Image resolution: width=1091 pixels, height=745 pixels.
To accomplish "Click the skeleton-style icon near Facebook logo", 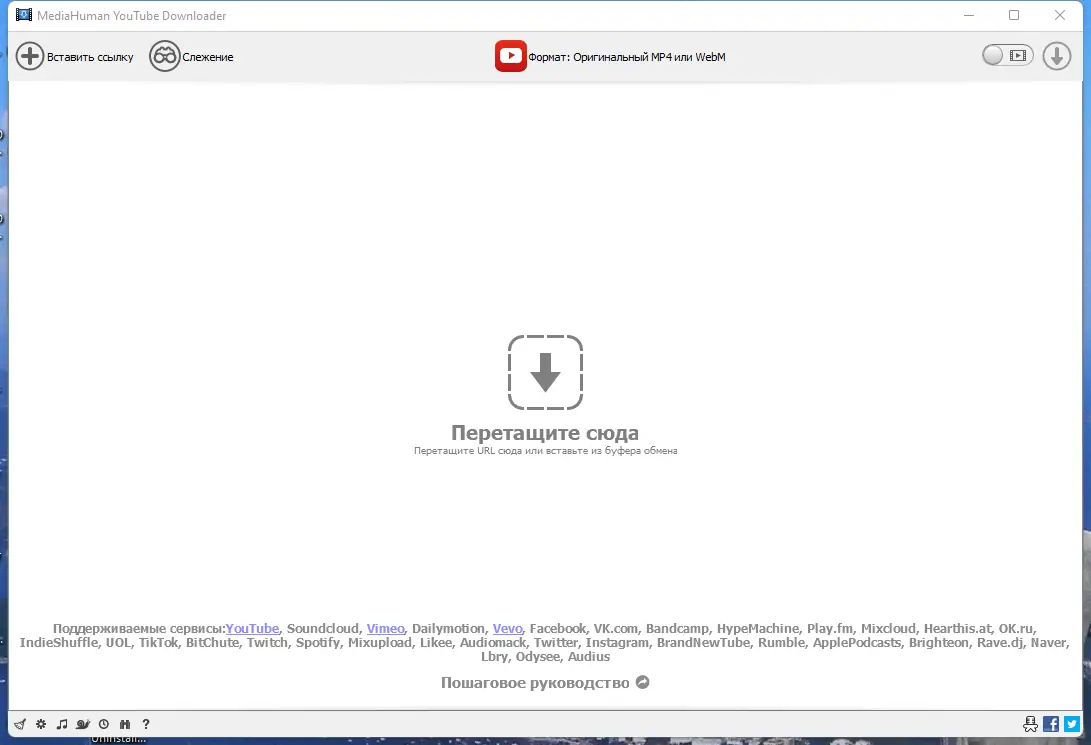I will (x=1030, y=723).
